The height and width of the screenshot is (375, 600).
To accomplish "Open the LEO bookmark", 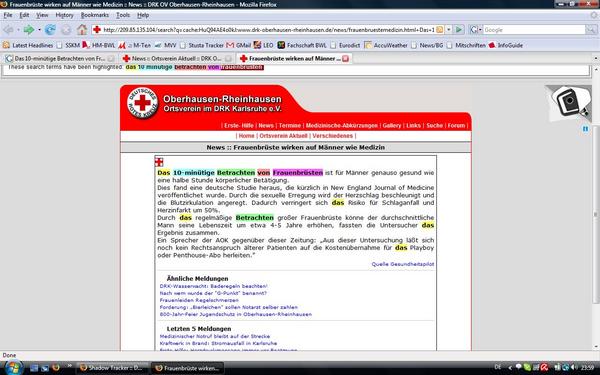I will [263, 45].
